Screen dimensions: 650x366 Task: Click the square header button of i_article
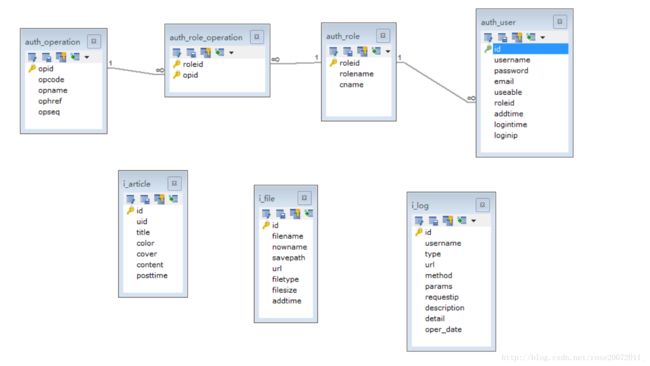coord(174,183)
